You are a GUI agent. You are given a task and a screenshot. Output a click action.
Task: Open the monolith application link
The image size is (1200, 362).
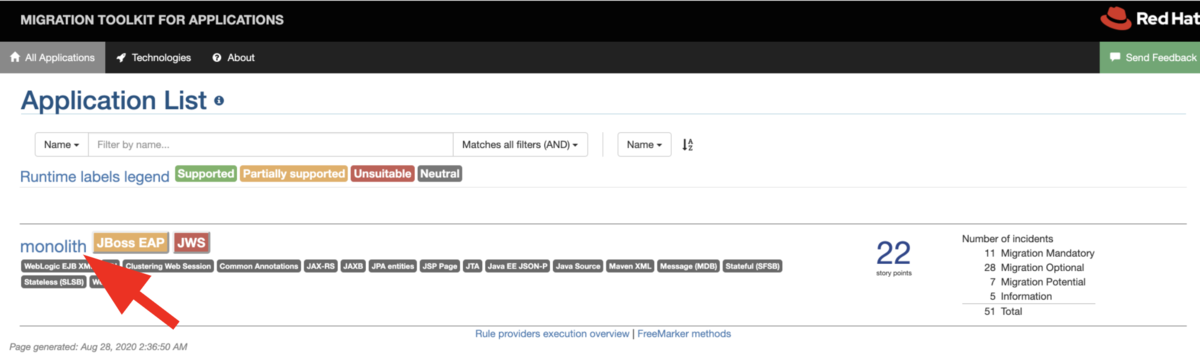coord(53,245)
